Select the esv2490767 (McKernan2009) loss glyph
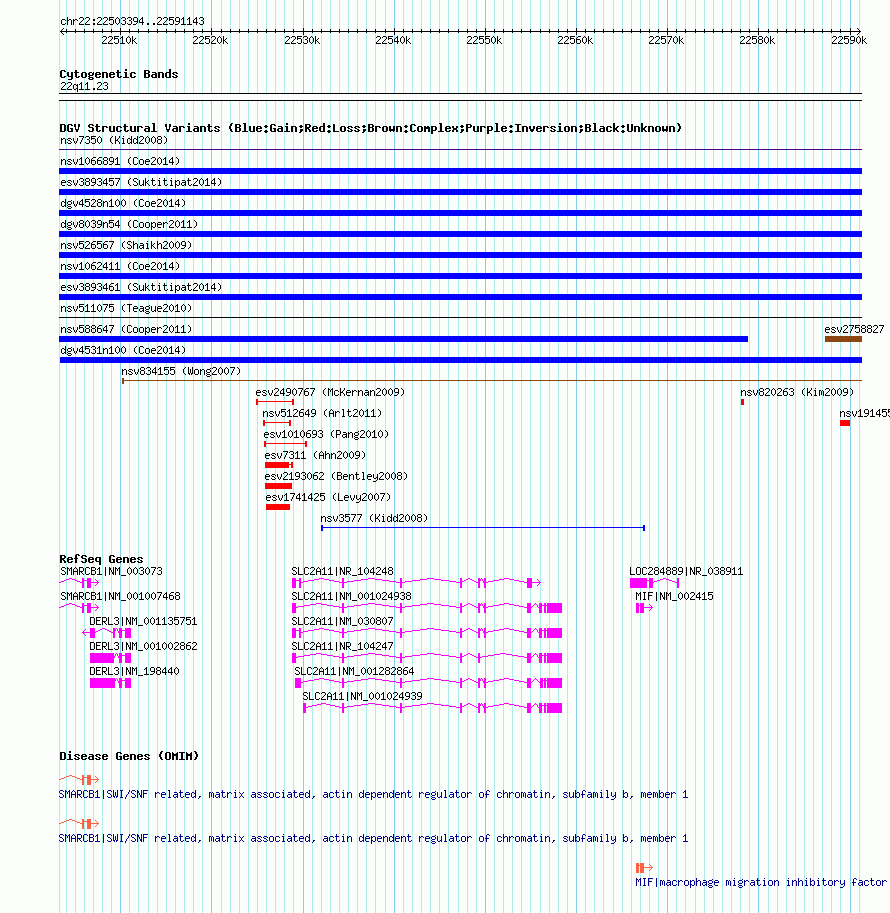Image resolution: width=890 pixels, height=913 pixels. click(x=275, y=402)
